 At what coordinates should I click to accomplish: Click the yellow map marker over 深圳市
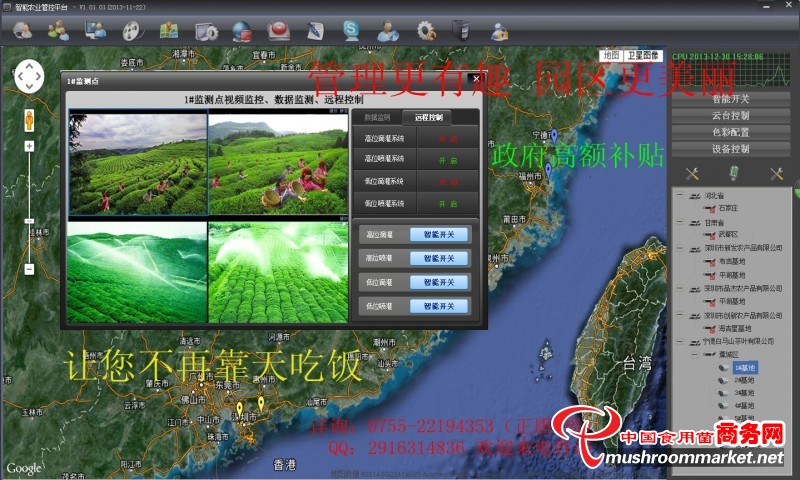point(239,408)
